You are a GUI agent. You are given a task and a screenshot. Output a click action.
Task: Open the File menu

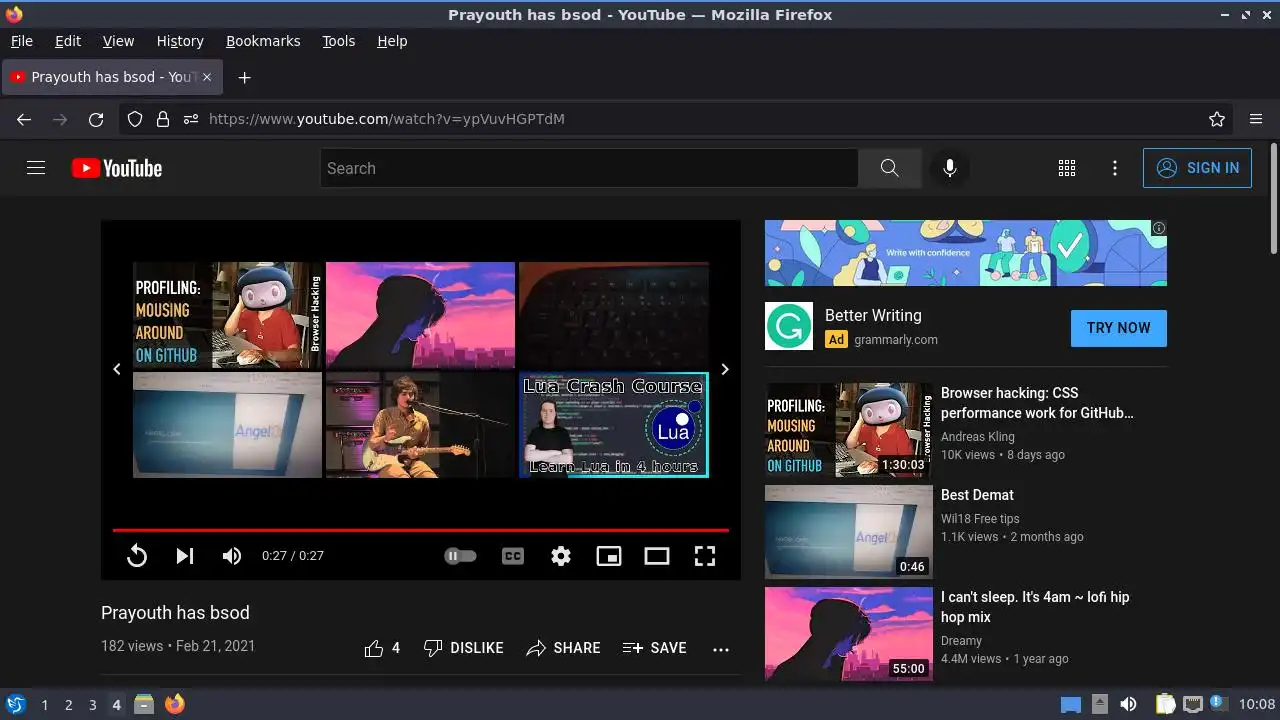(x=22, y=41)
